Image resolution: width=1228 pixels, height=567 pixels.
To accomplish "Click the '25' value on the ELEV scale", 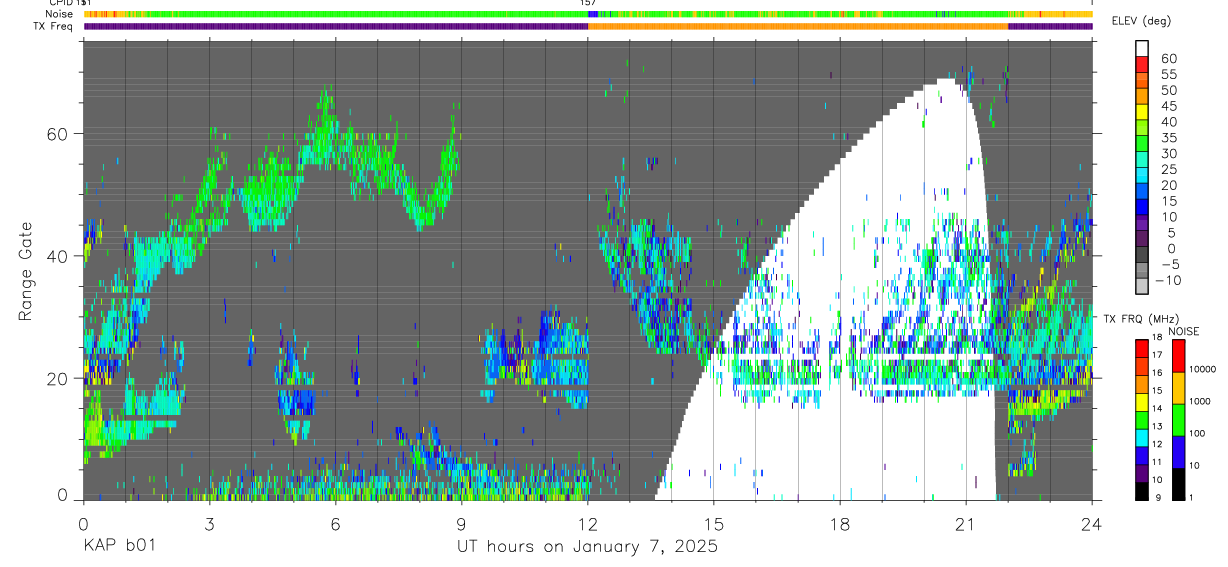I will point(1168,169).
